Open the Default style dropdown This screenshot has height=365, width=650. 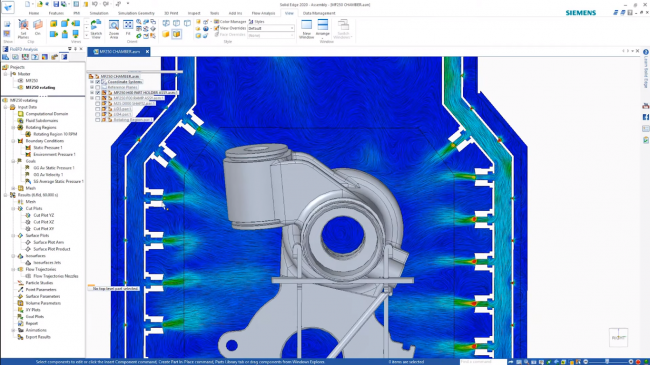271,28
